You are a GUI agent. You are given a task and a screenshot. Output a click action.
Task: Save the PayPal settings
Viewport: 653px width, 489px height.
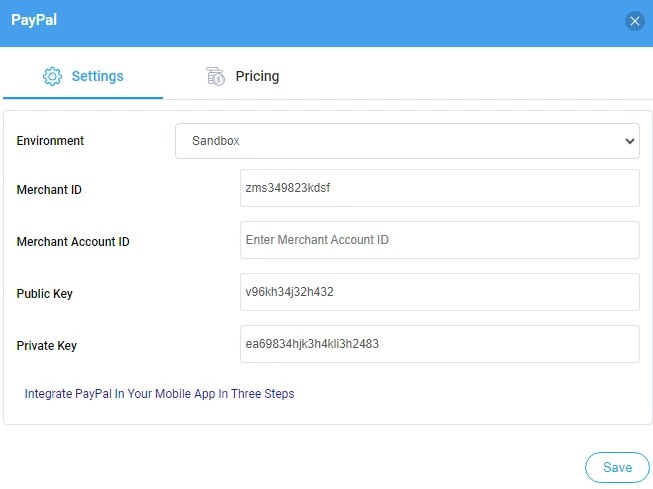(x=617, y=467)
